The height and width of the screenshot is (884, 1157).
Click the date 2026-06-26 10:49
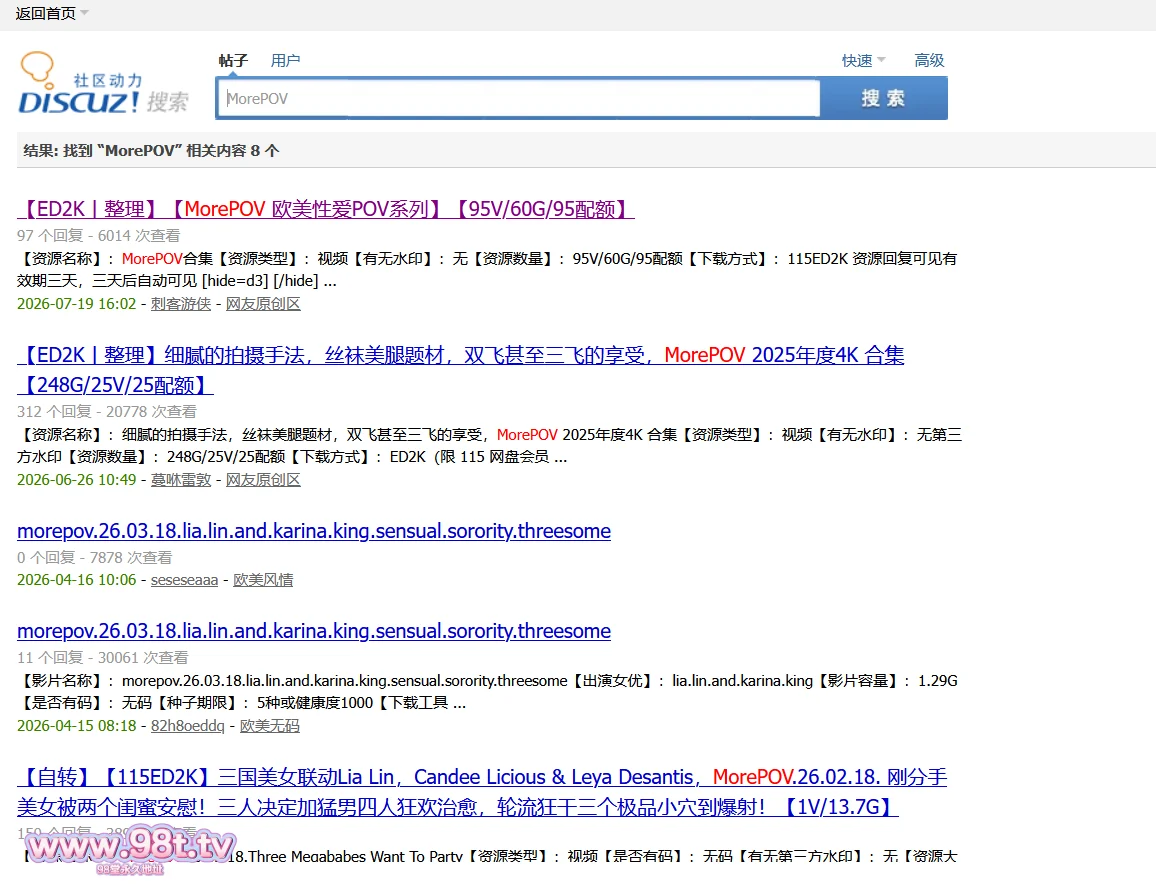coord(77,480)
